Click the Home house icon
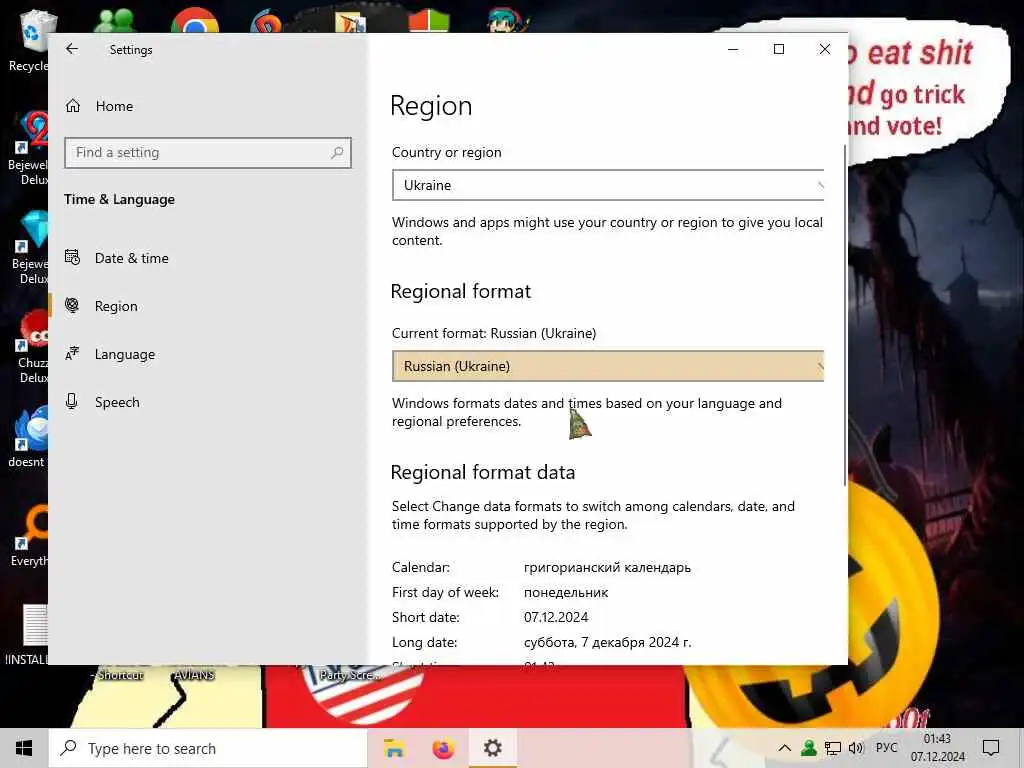 pyautogui.click(x=72, y=105)
